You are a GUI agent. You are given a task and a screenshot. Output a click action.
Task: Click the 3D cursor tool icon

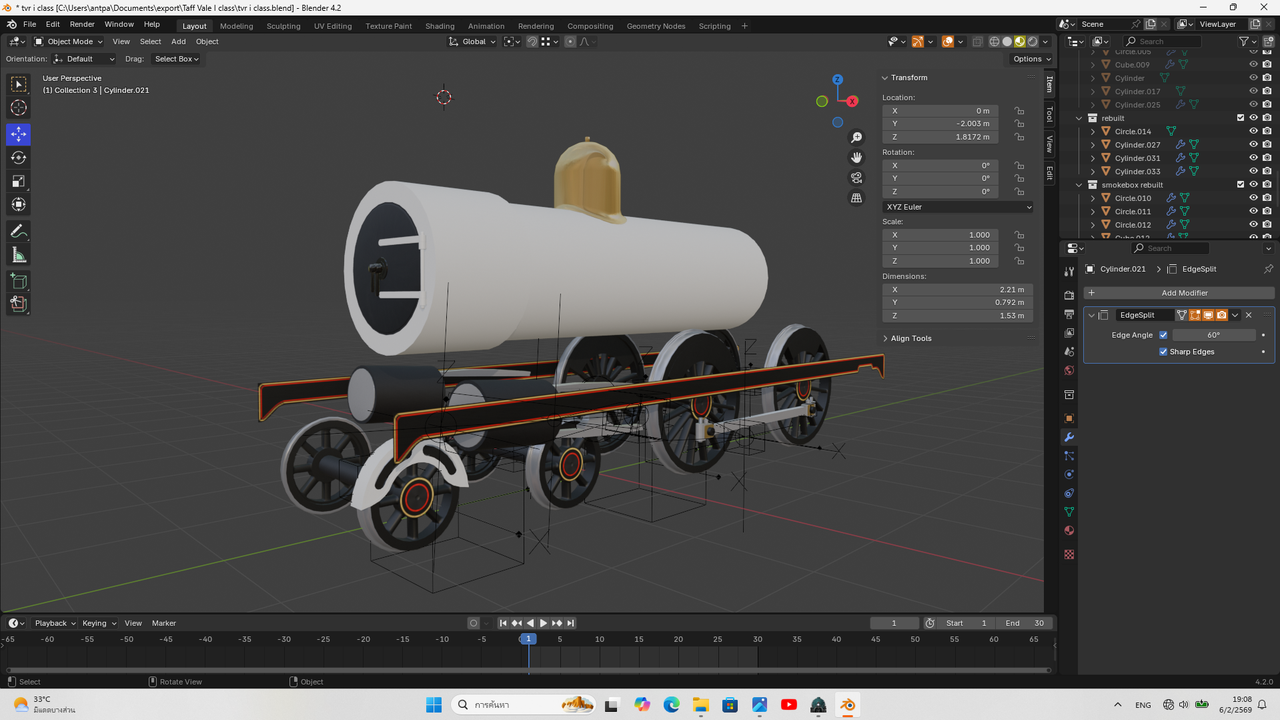18,106
